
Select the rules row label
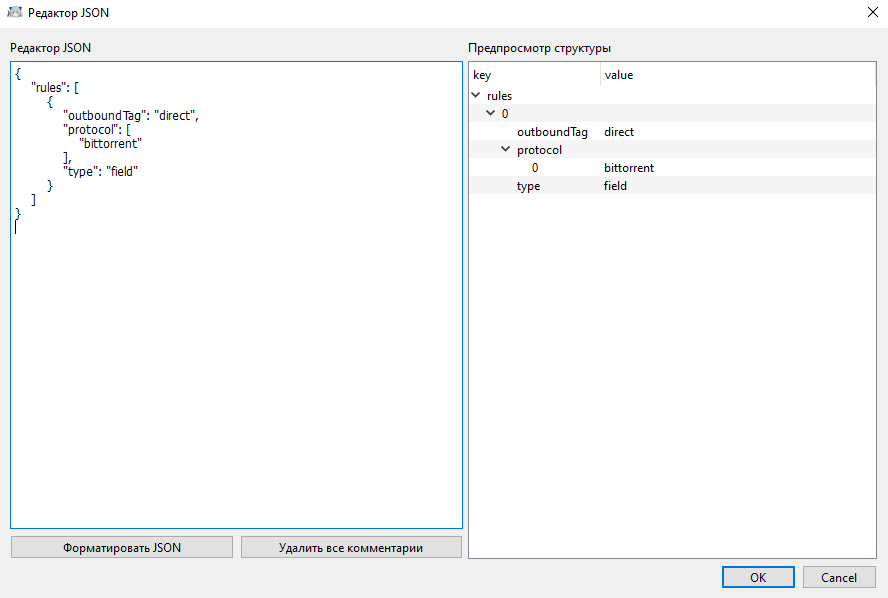(499, 96)
